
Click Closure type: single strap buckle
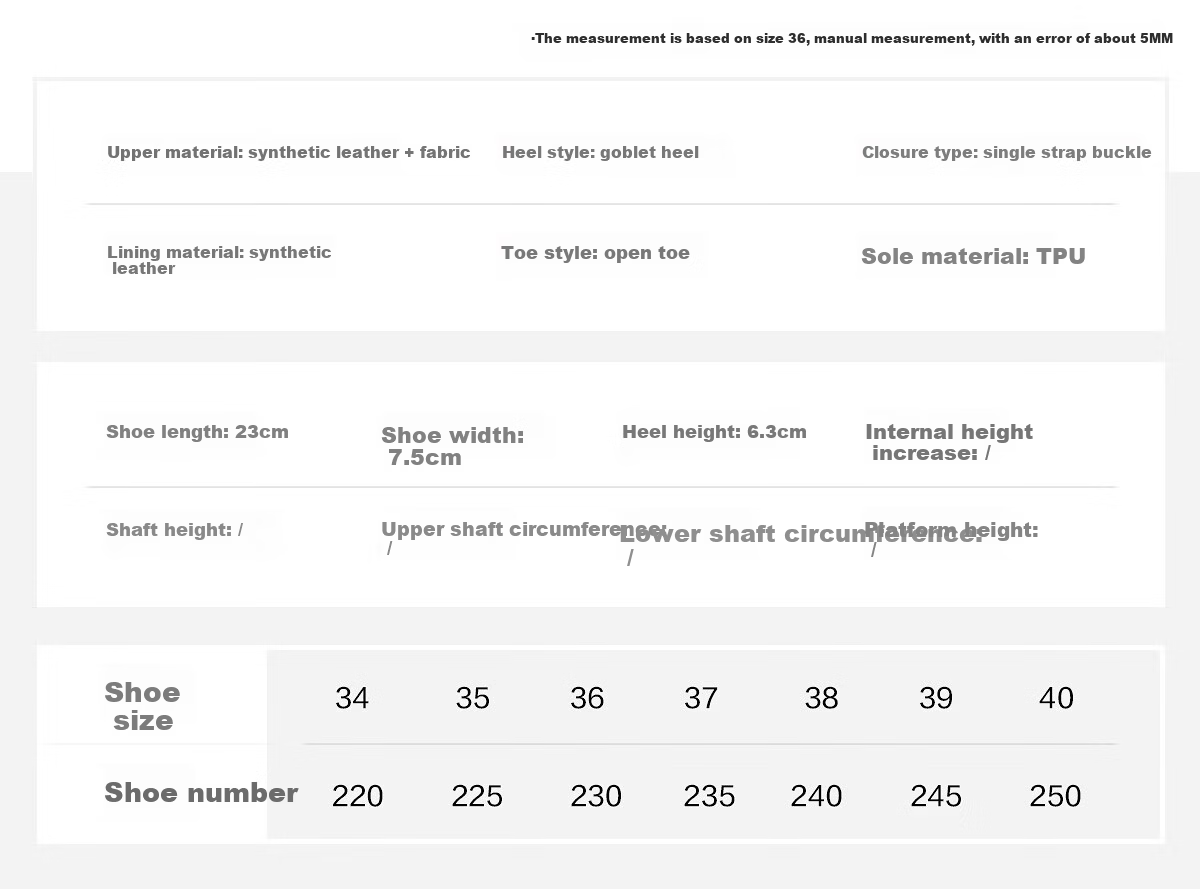pyautogui.click(x=1006, y=153)
